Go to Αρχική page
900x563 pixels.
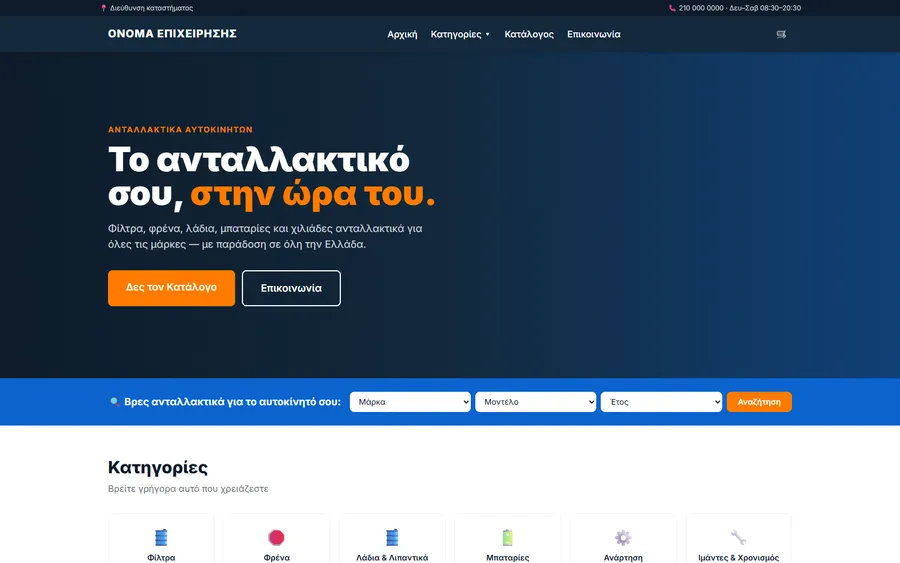[402, 34]
